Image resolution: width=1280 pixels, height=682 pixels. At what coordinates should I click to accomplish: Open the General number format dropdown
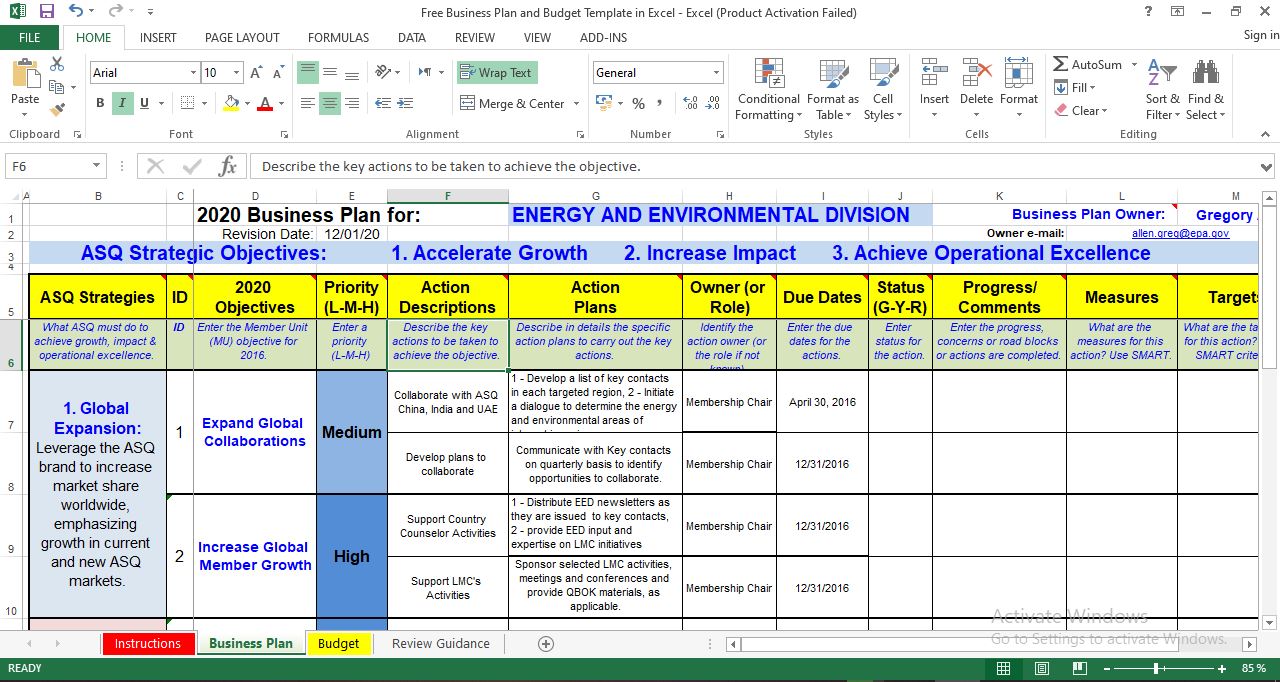(x=716, y=72)
